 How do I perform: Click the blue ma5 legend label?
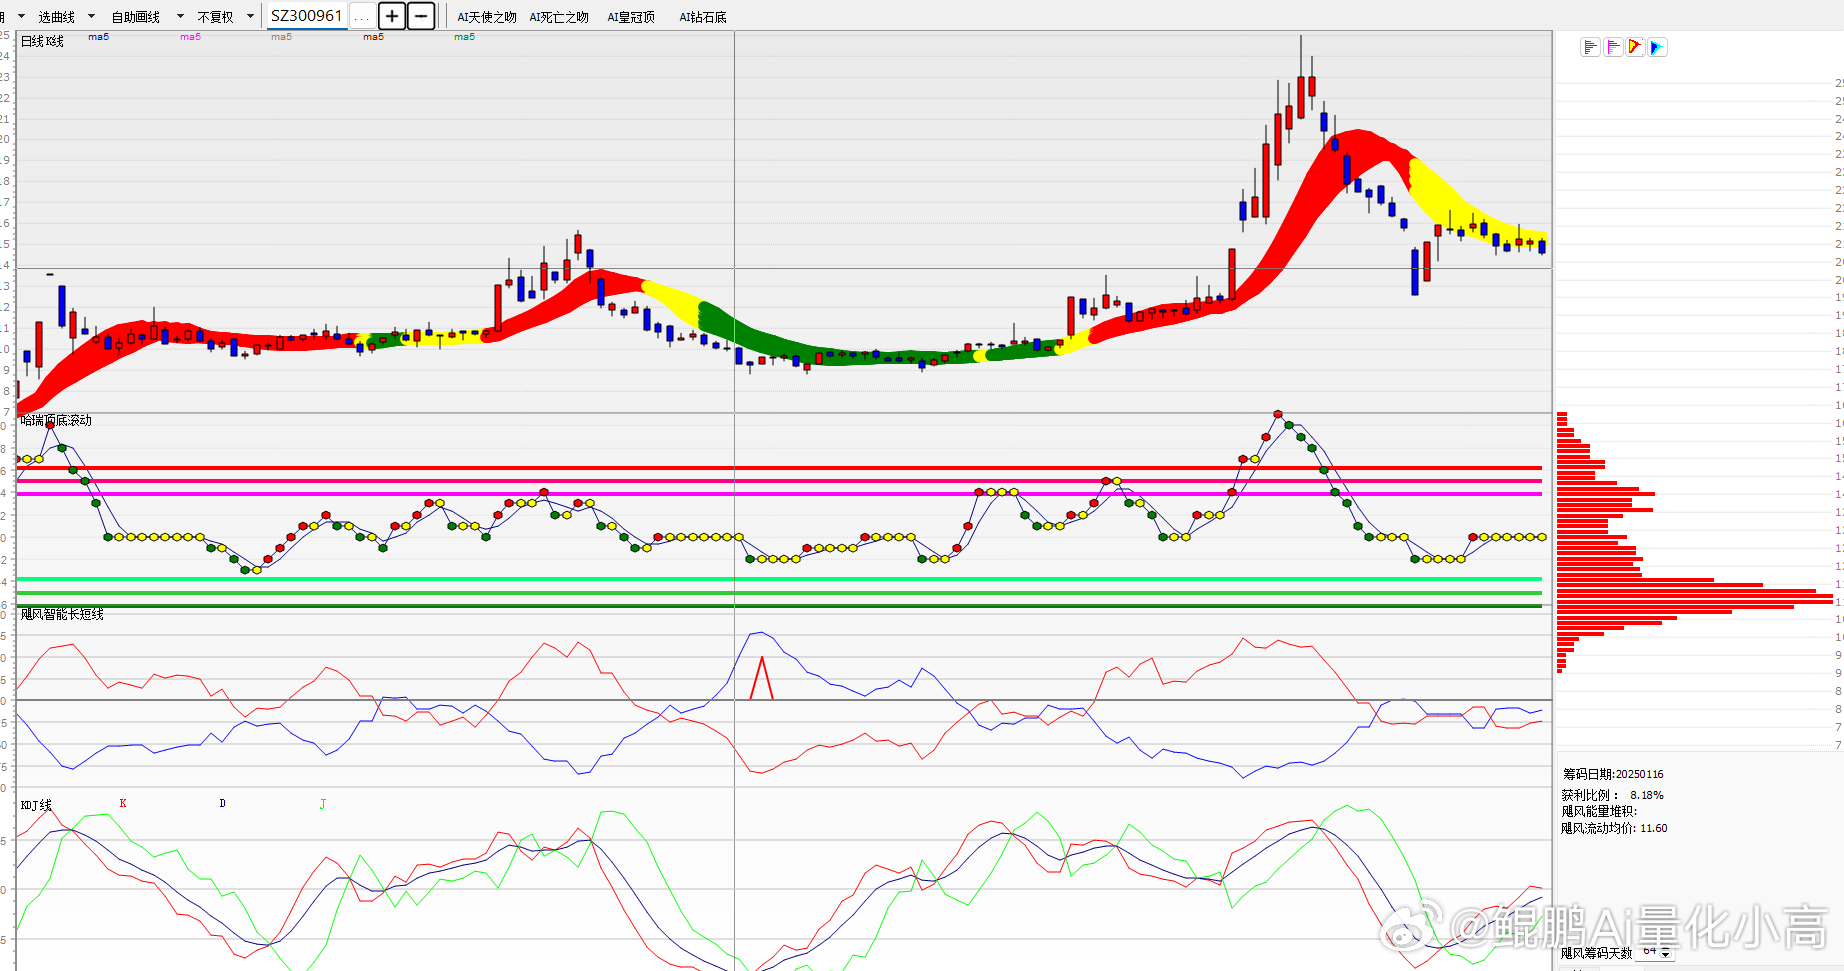click(x=98, y=37)
